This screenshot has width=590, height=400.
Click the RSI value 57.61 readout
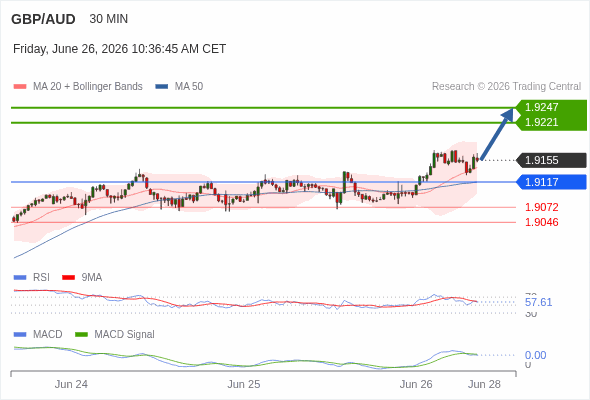tap(538, 303)
